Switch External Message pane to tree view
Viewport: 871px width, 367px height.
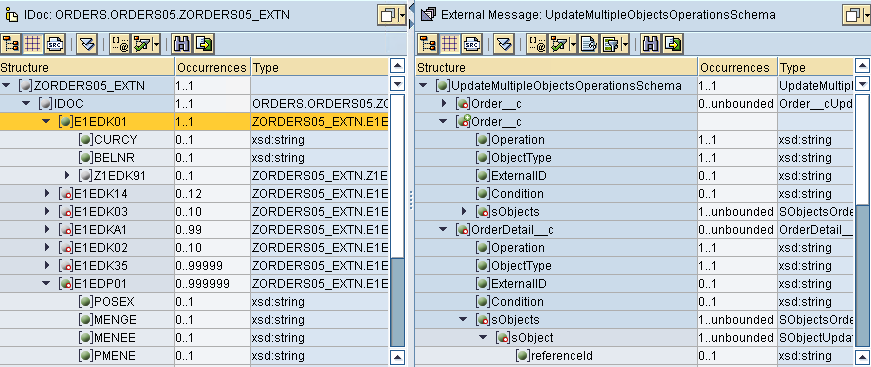pos(428,44)
